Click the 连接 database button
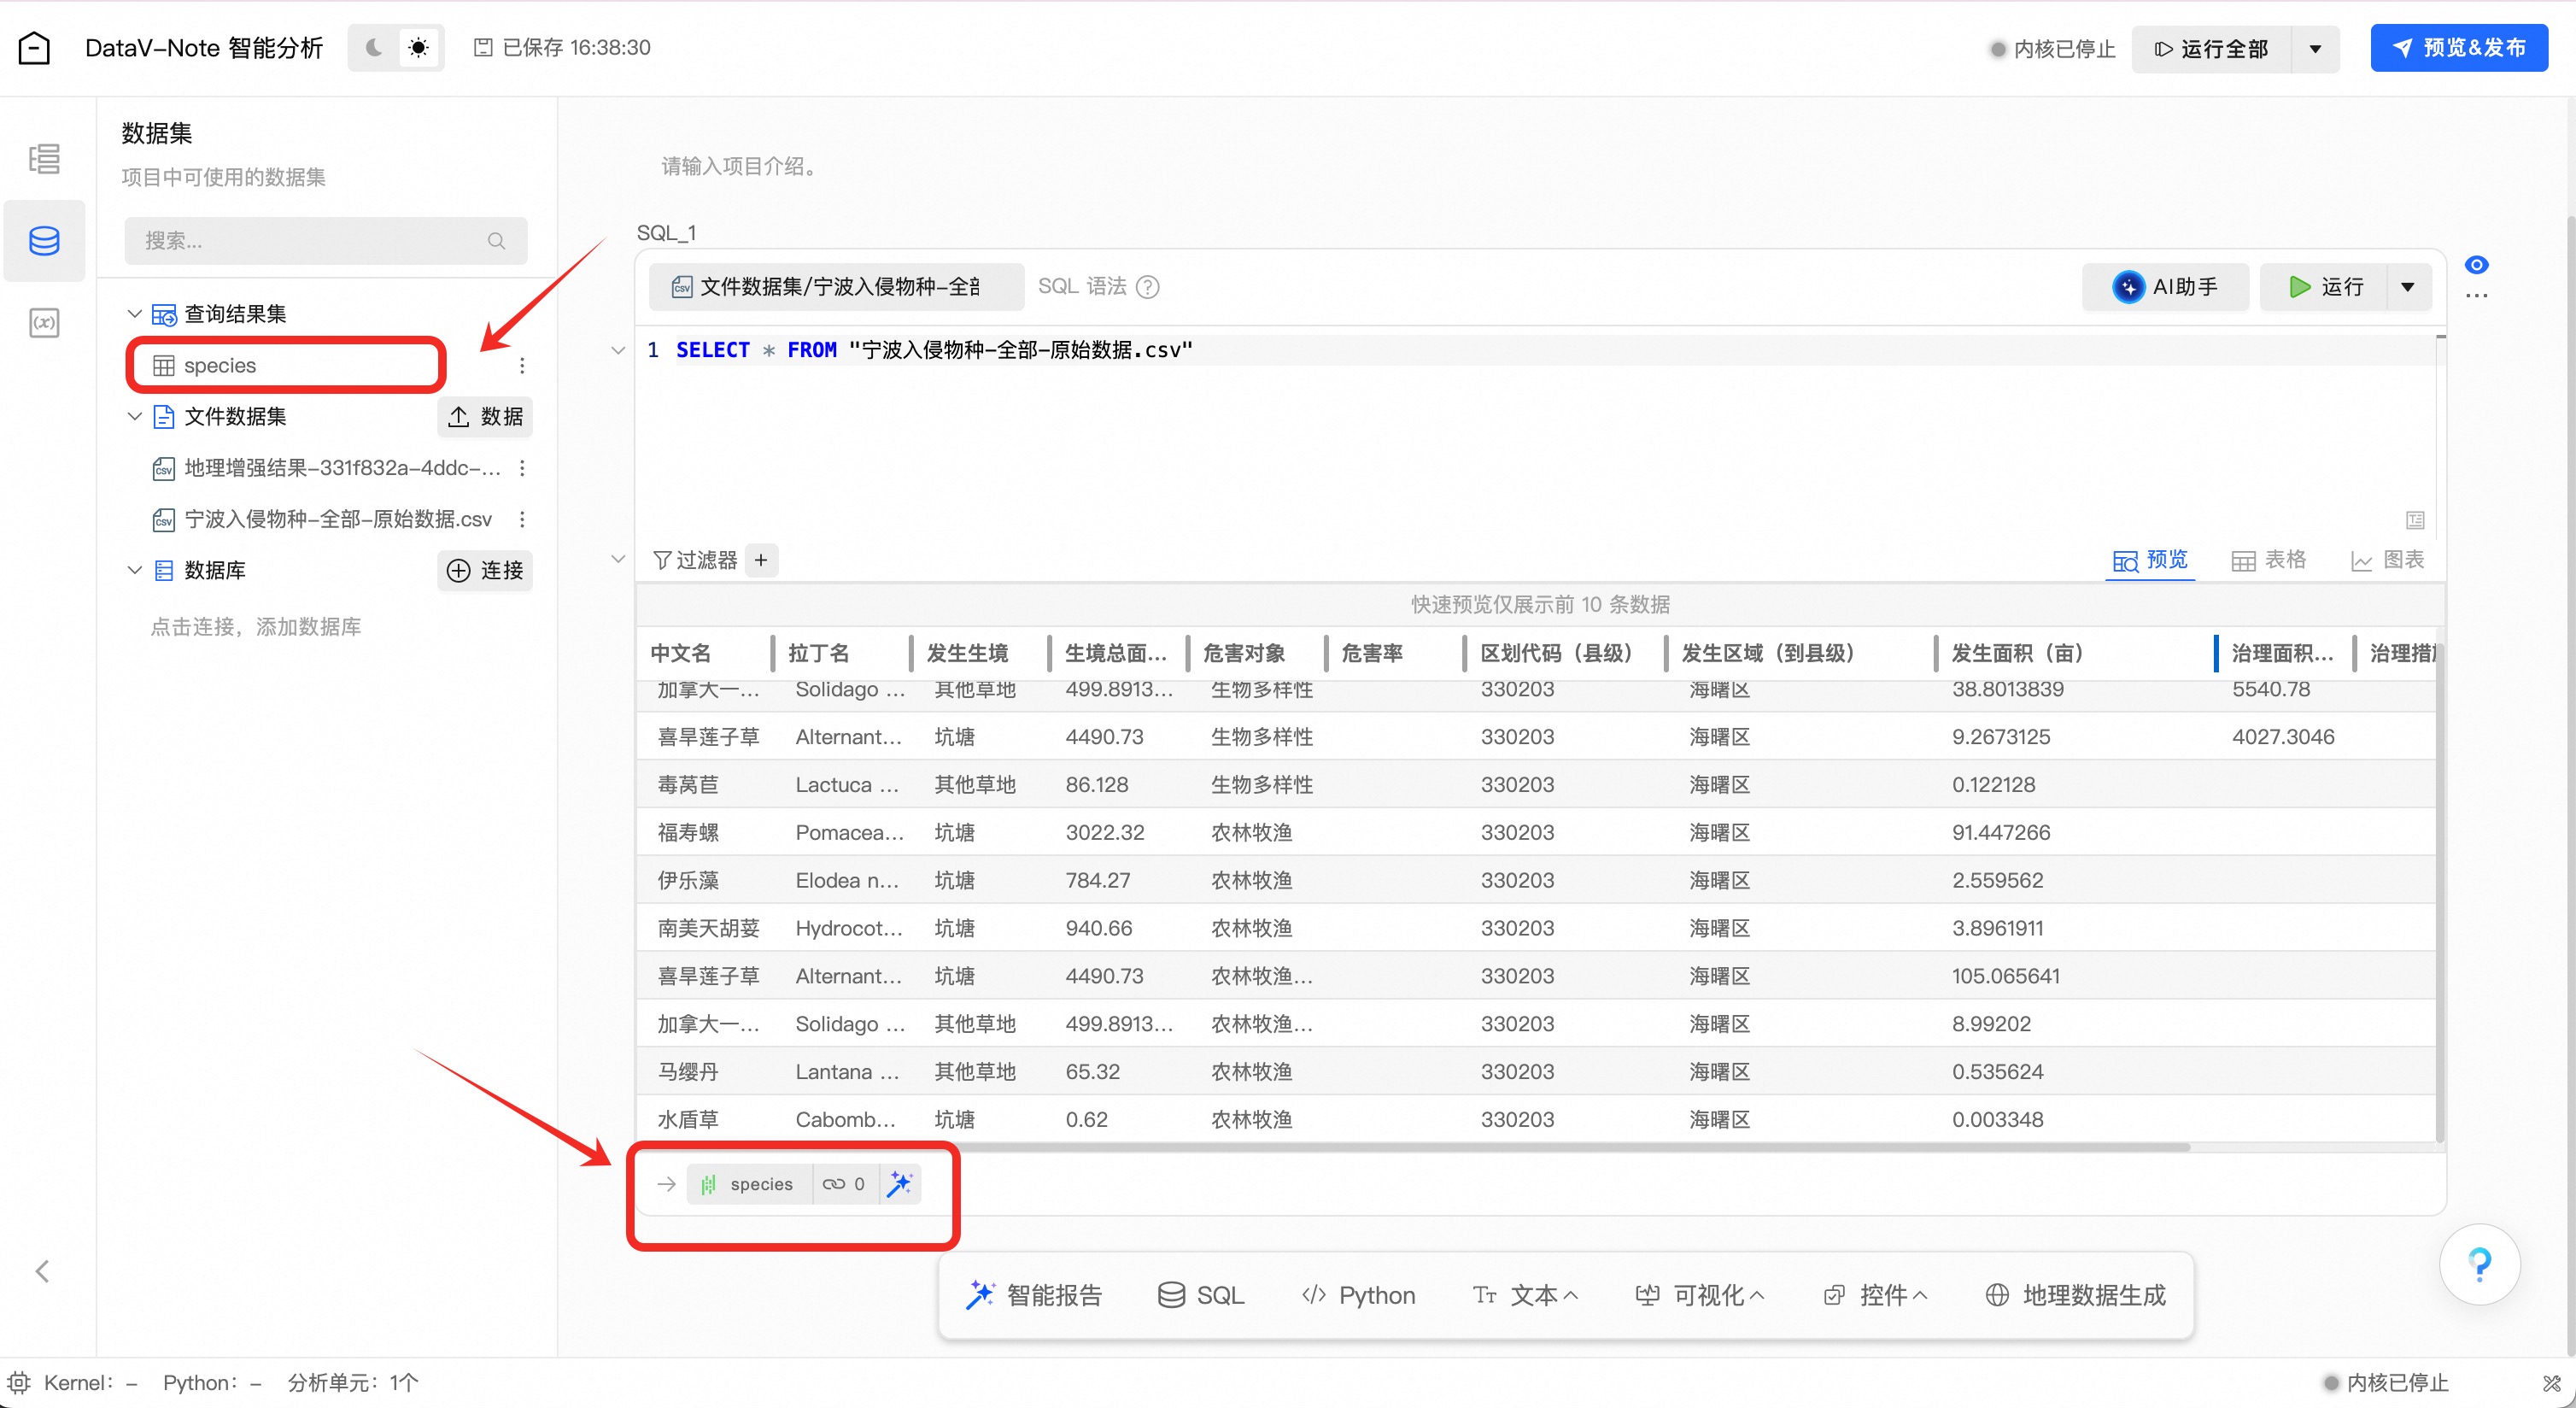 click(x=485, y=570)
